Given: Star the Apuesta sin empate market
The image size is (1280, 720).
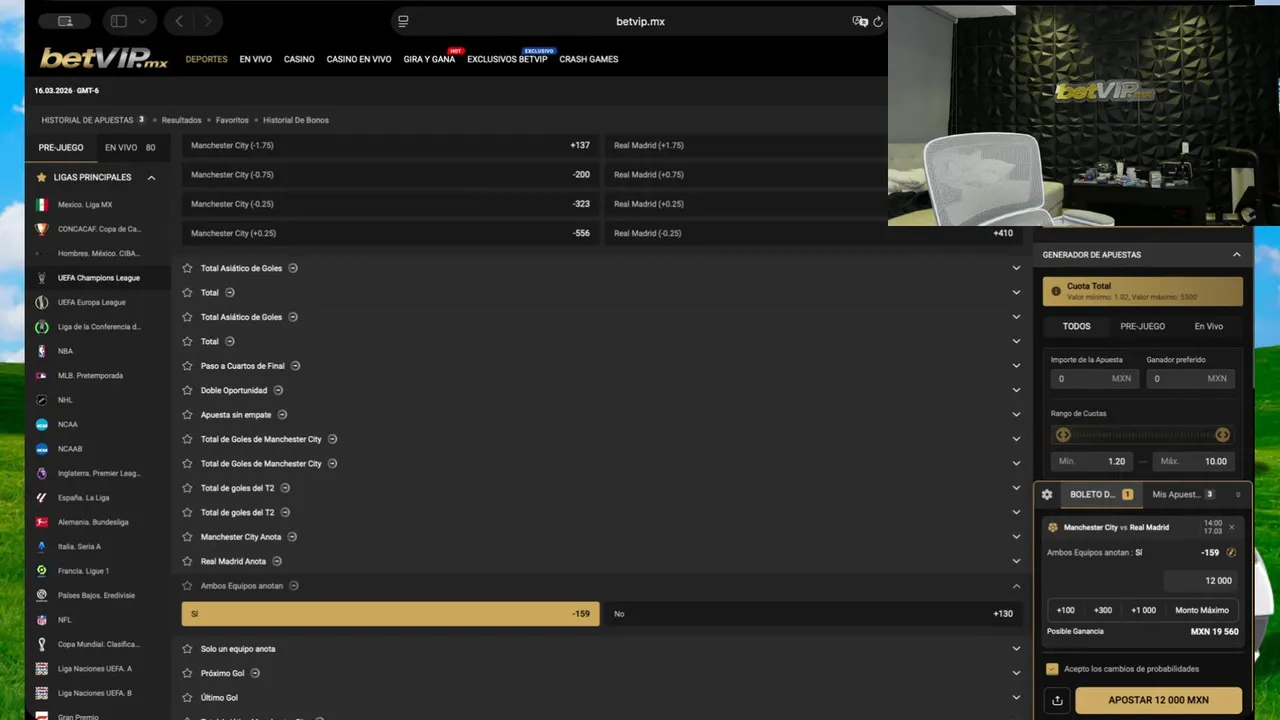Looking at the screenshot, I should (187, 415).
